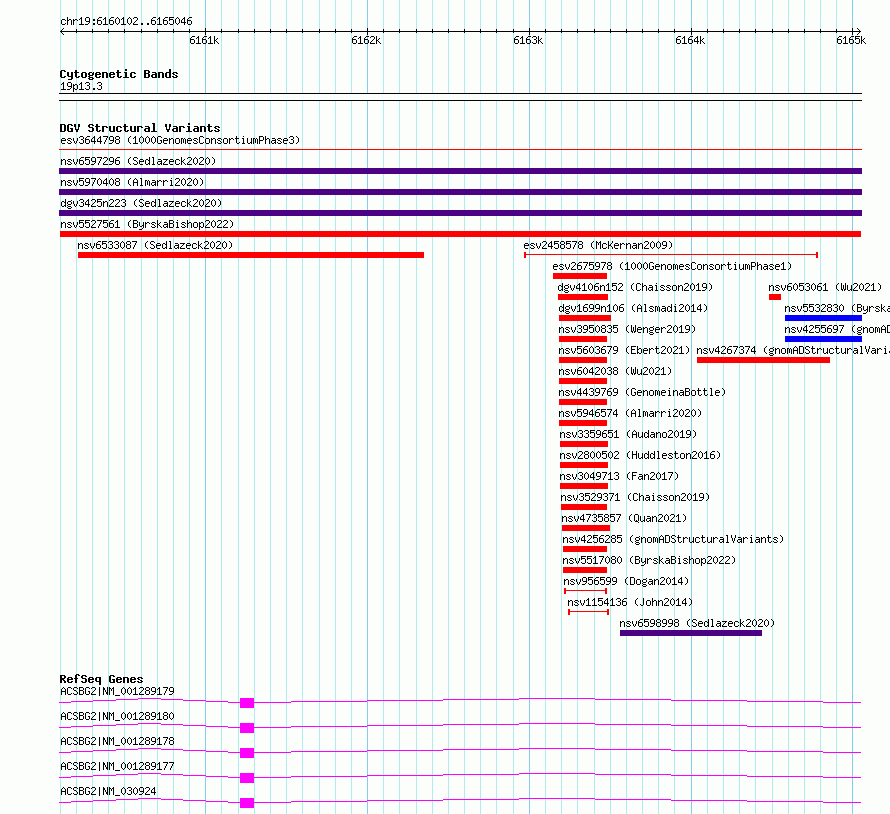Click the 6162k ruler tick label
890x814 pixels.
coord(366,40)
